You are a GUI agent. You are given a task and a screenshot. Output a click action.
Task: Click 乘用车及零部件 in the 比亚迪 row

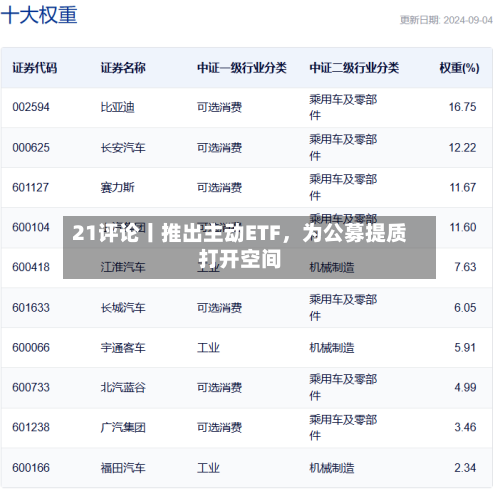pyautogui.click(x=343, y=107)
